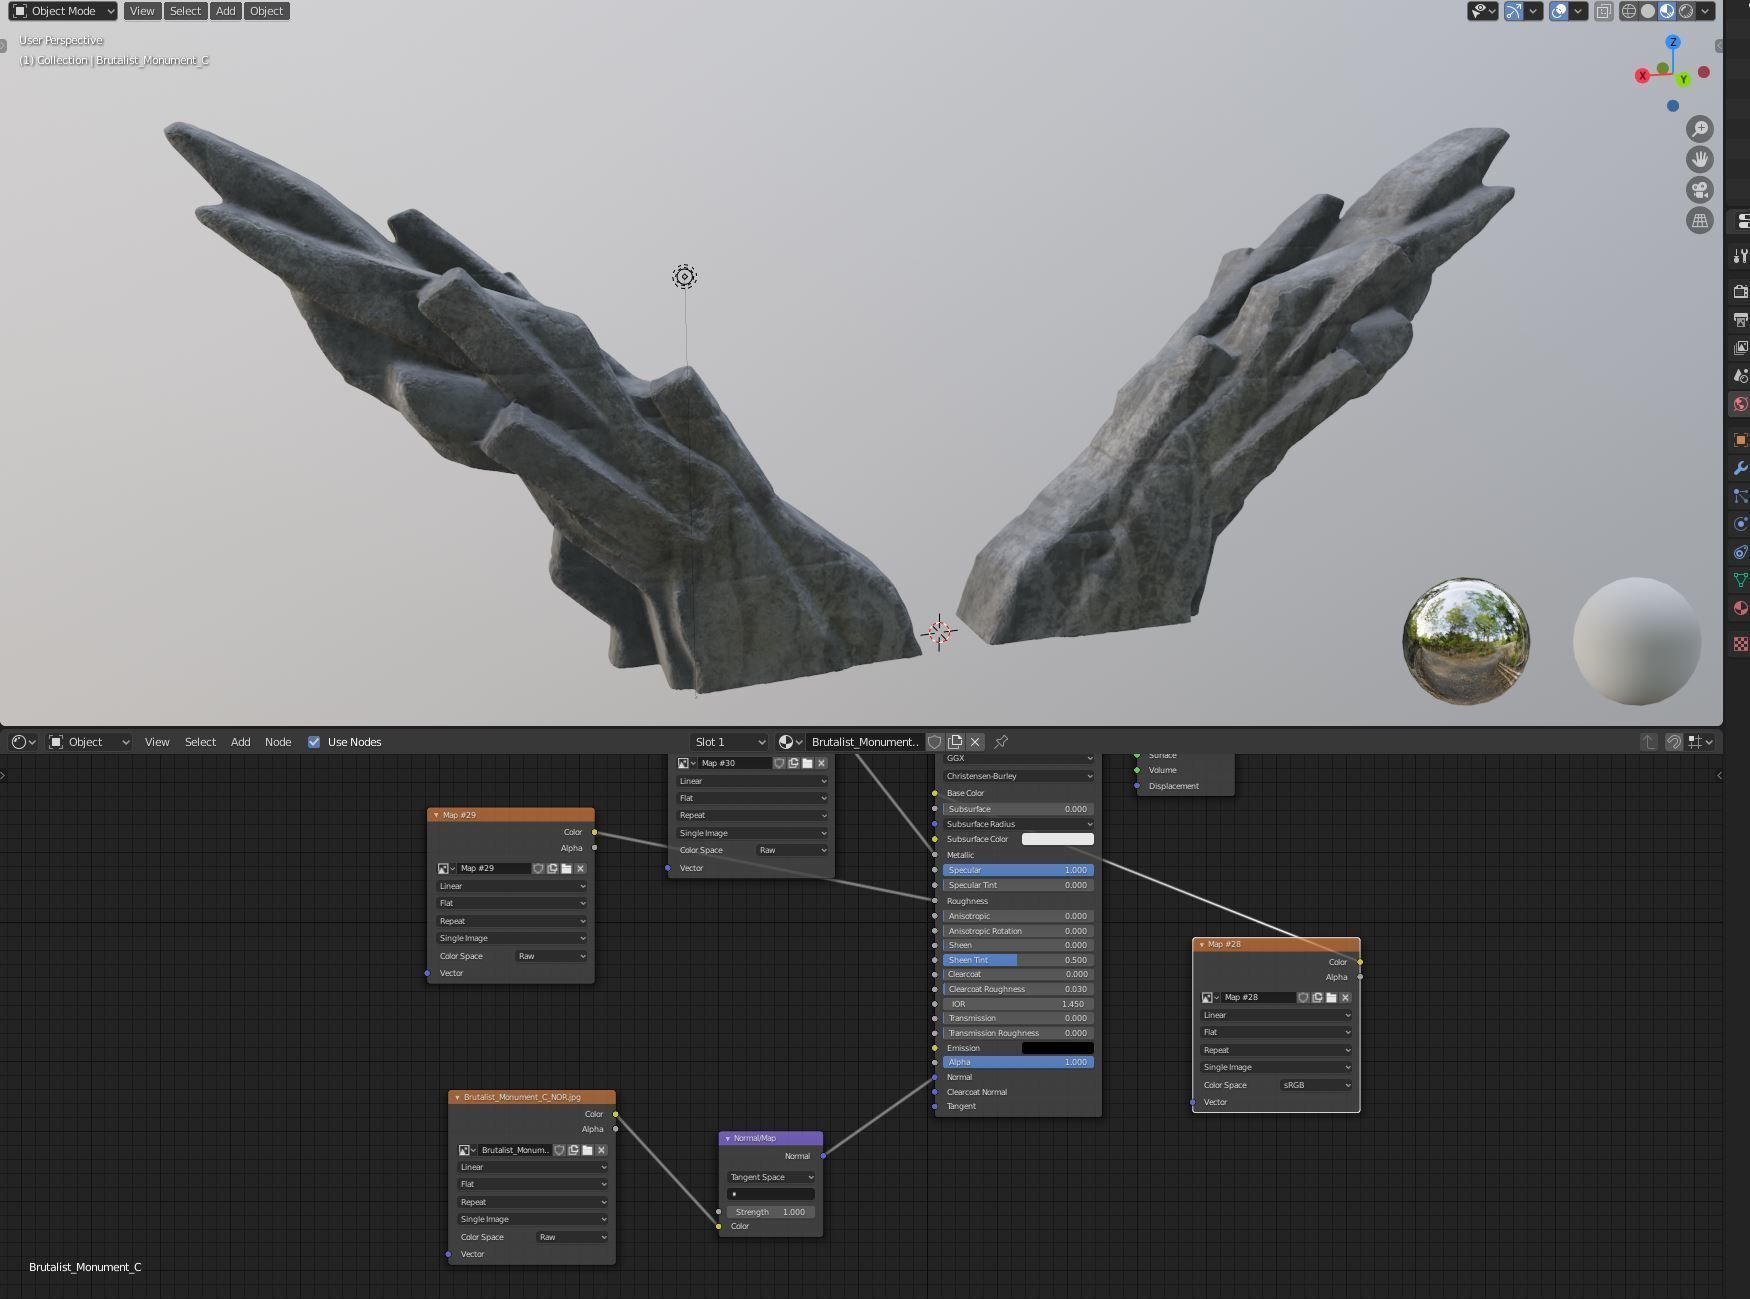Open the node editor Add menu

[x=240, y=742]
